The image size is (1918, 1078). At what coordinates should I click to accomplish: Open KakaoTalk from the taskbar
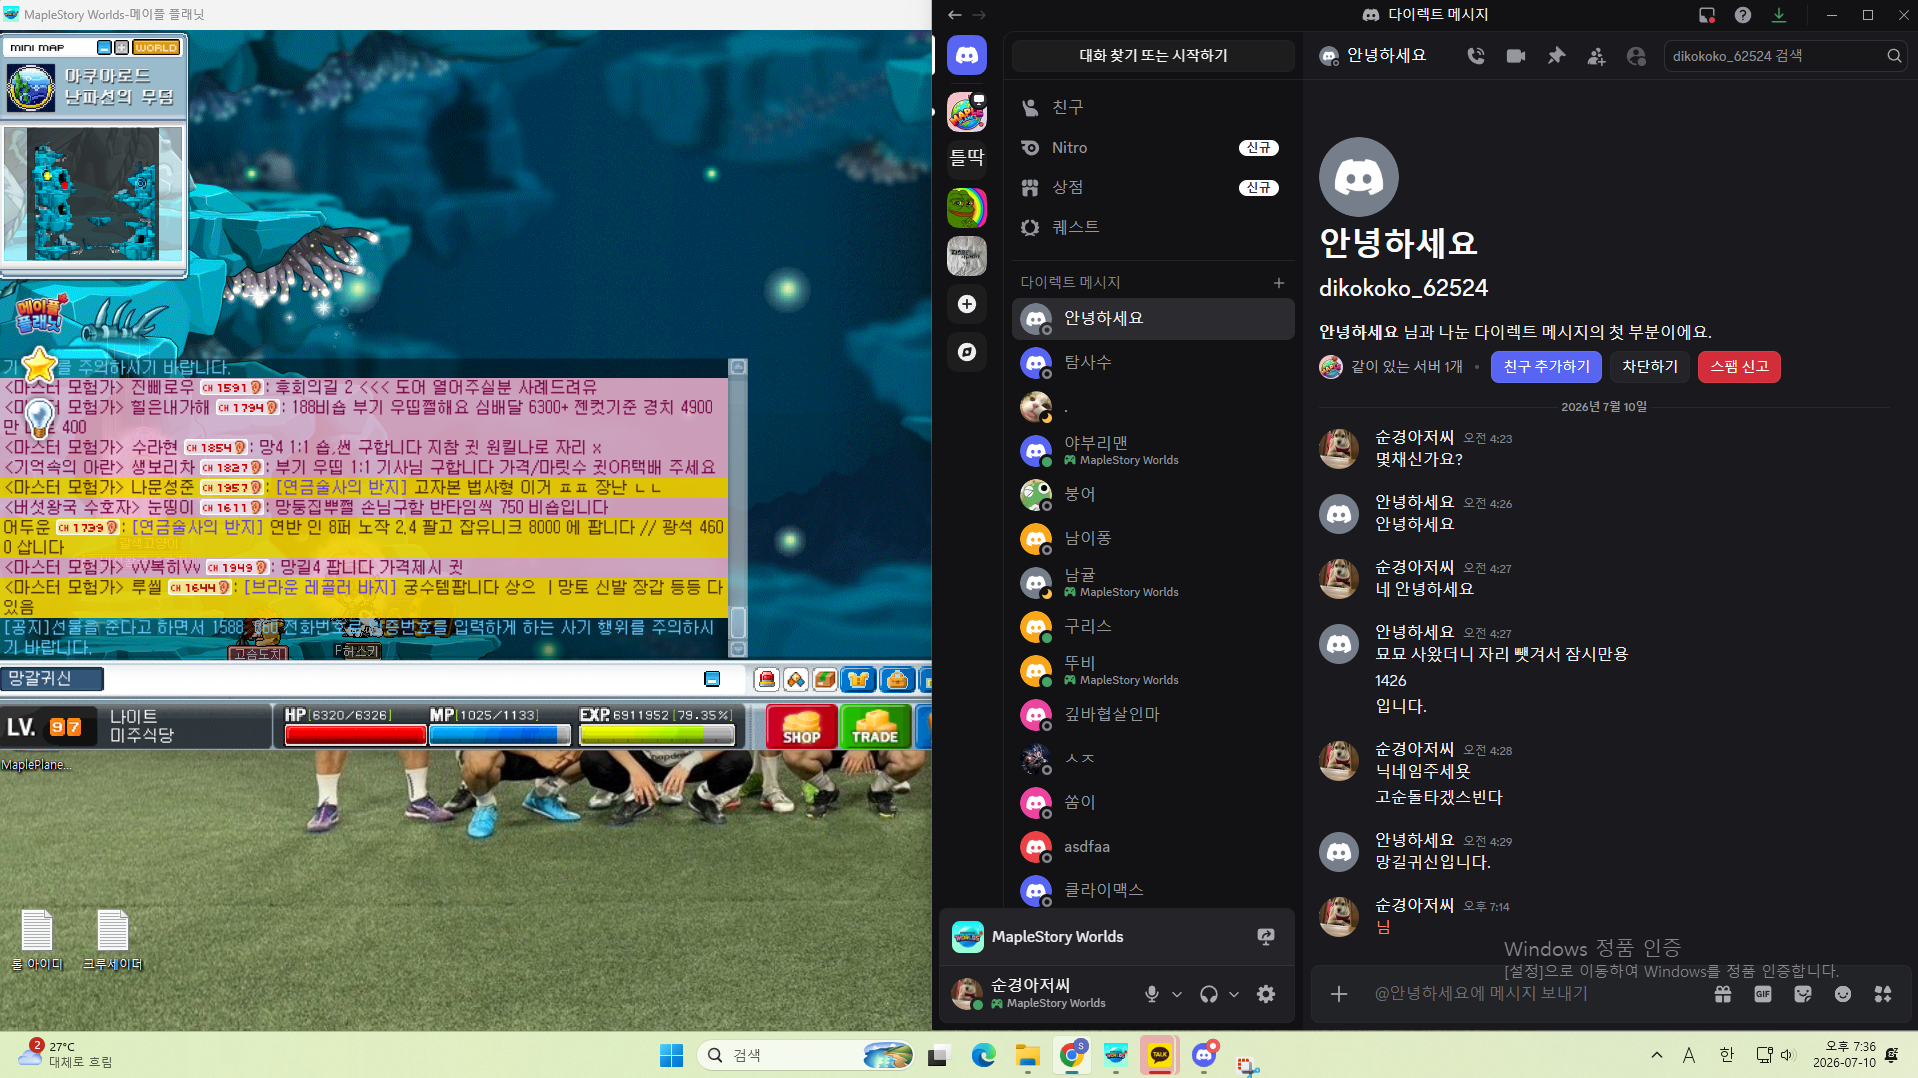pos(1160,1055)
